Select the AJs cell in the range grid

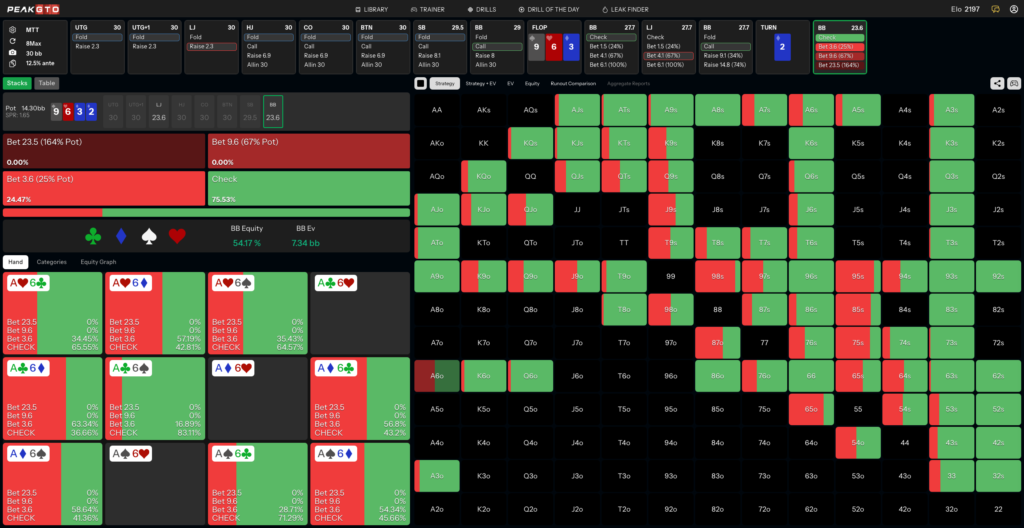coord(577,110)
